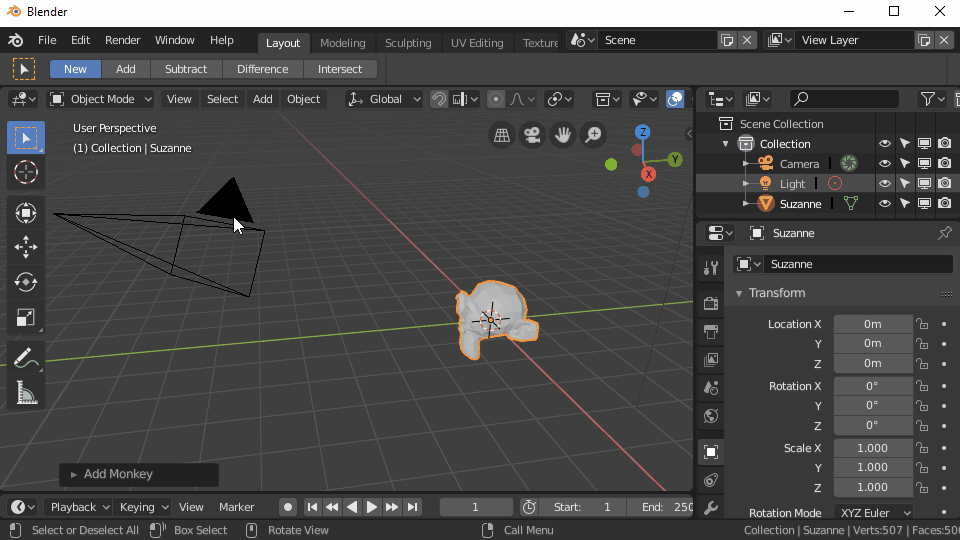The width and height of the screenshot is (960, 540).
Task: Toggle selectability of the Light
Action: pyautogui.click(x=905, y=183)
